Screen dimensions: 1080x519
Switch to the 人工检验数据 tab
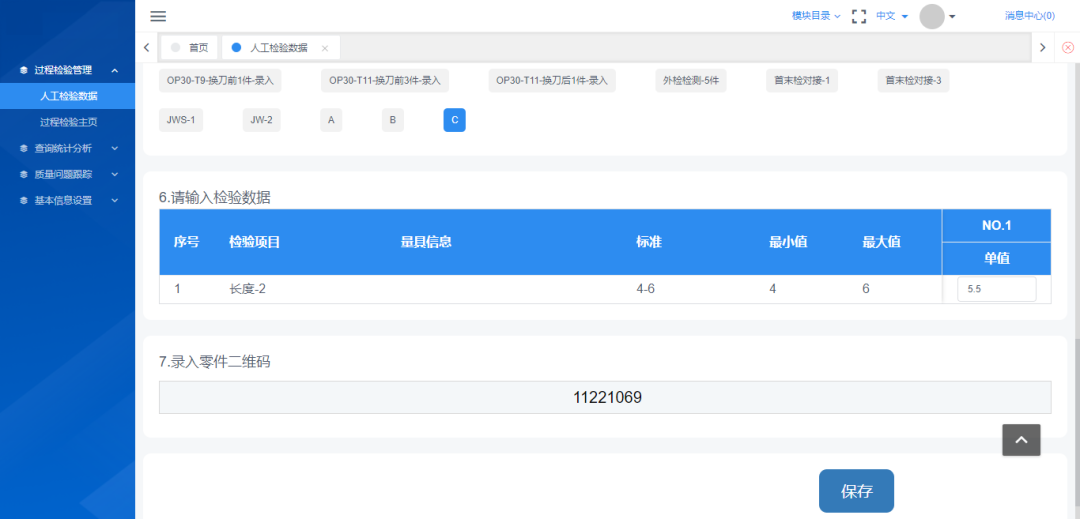click(281, 47)
